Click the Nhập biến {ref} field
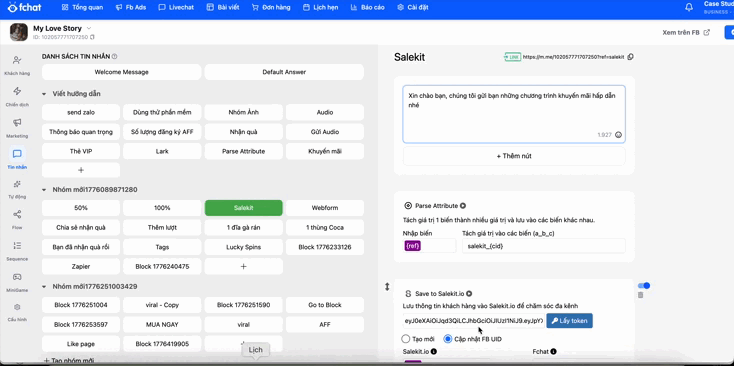 point(429,246)
